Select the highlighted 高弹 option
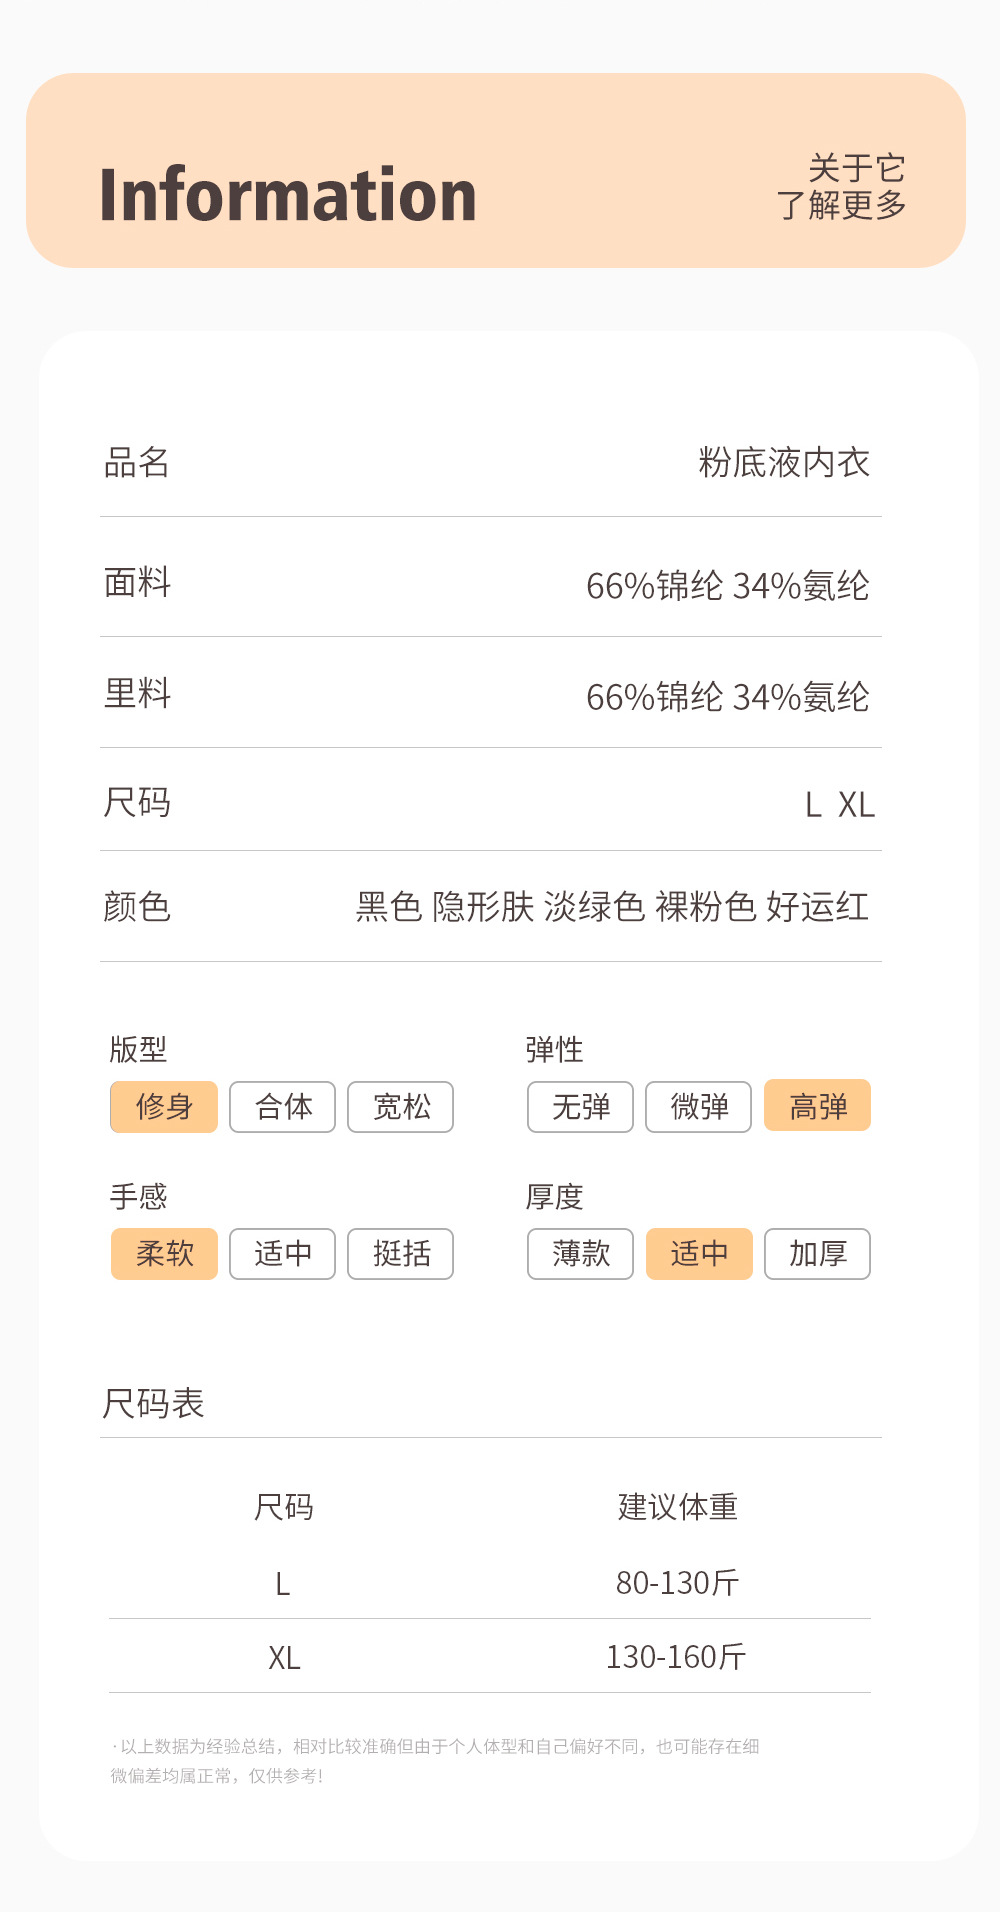 pyautogui.click(x=817, y=1106)
